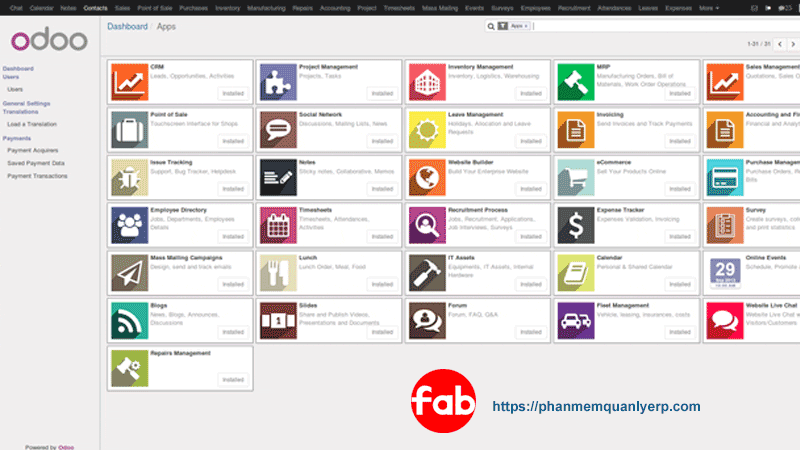
Task: Click the Dashboard breadcrumb link
Action: tap(127, 27)
